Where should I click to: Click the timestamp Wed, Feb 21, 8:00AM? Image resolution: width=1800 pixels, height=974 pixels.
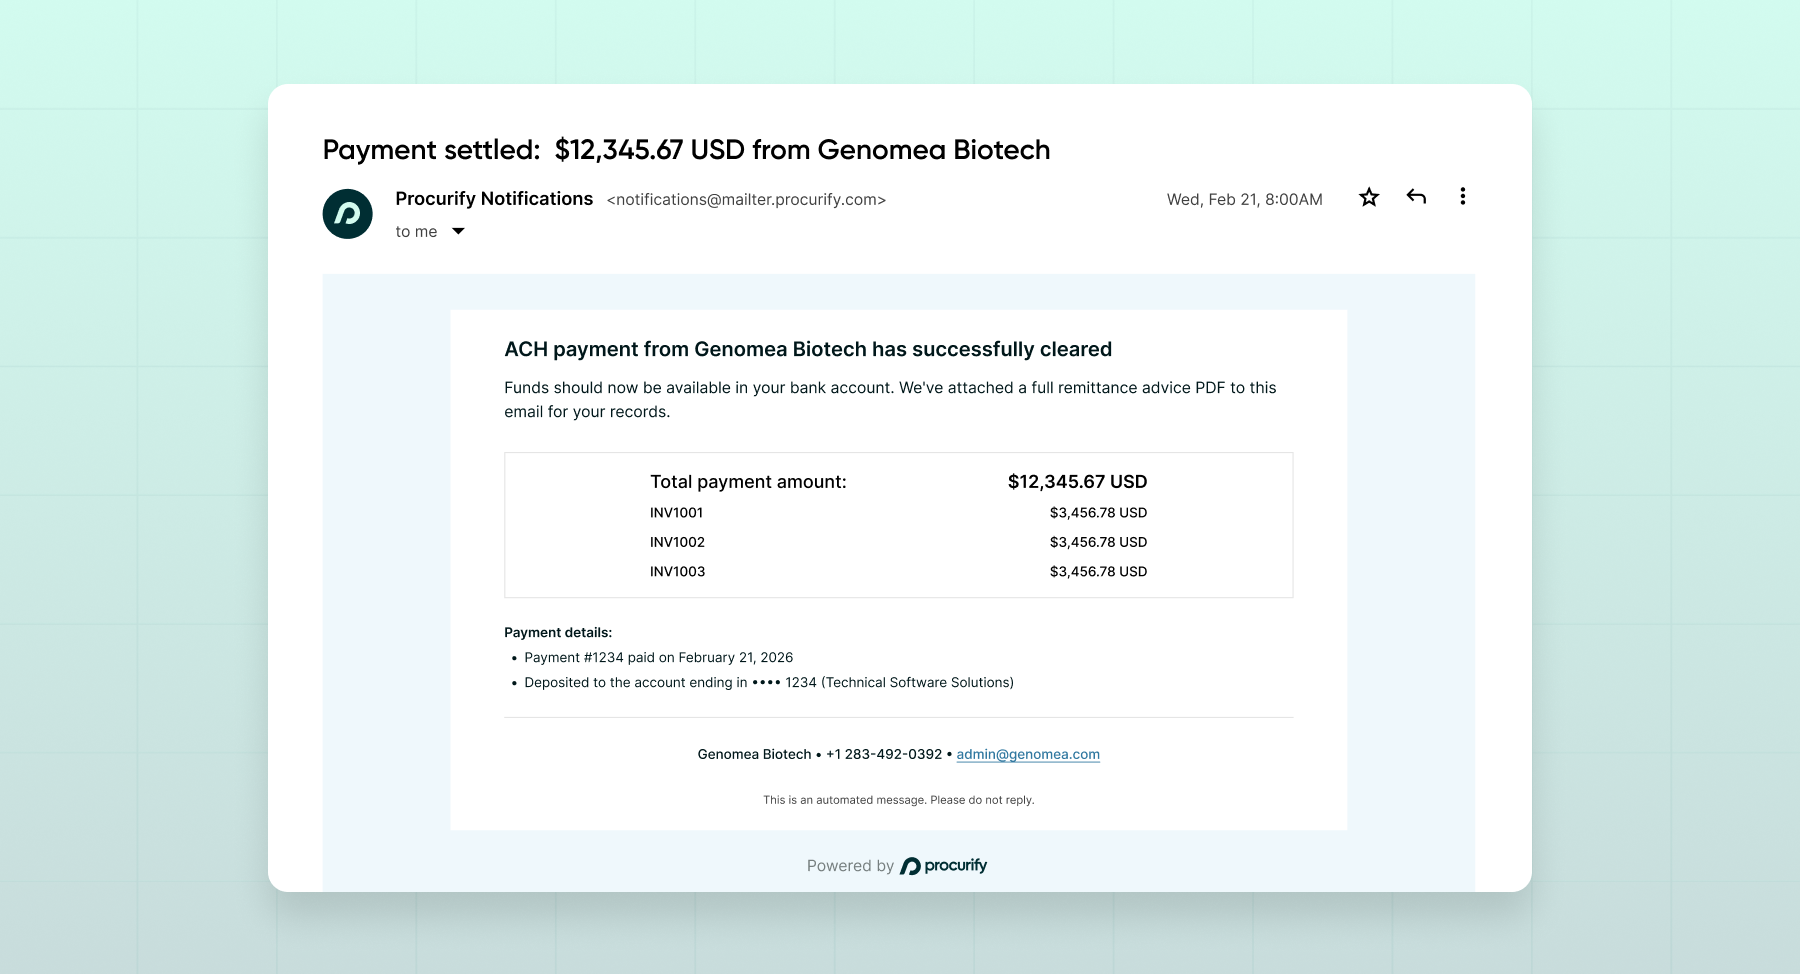coord(1244,198)
